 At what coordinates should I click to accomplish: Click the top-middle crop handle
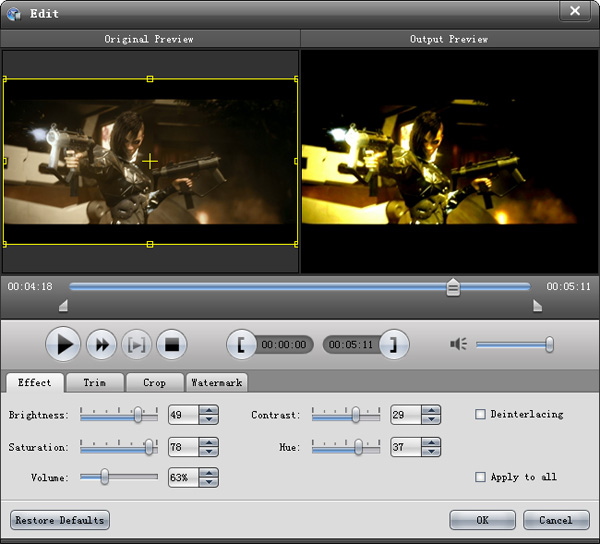coord(150,79)
